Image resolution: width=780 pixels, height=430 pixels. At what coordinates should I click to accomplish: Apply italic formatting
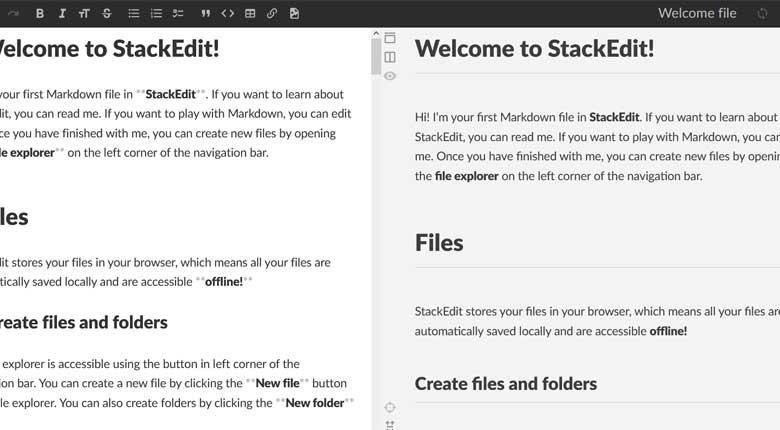click(62, 13)
